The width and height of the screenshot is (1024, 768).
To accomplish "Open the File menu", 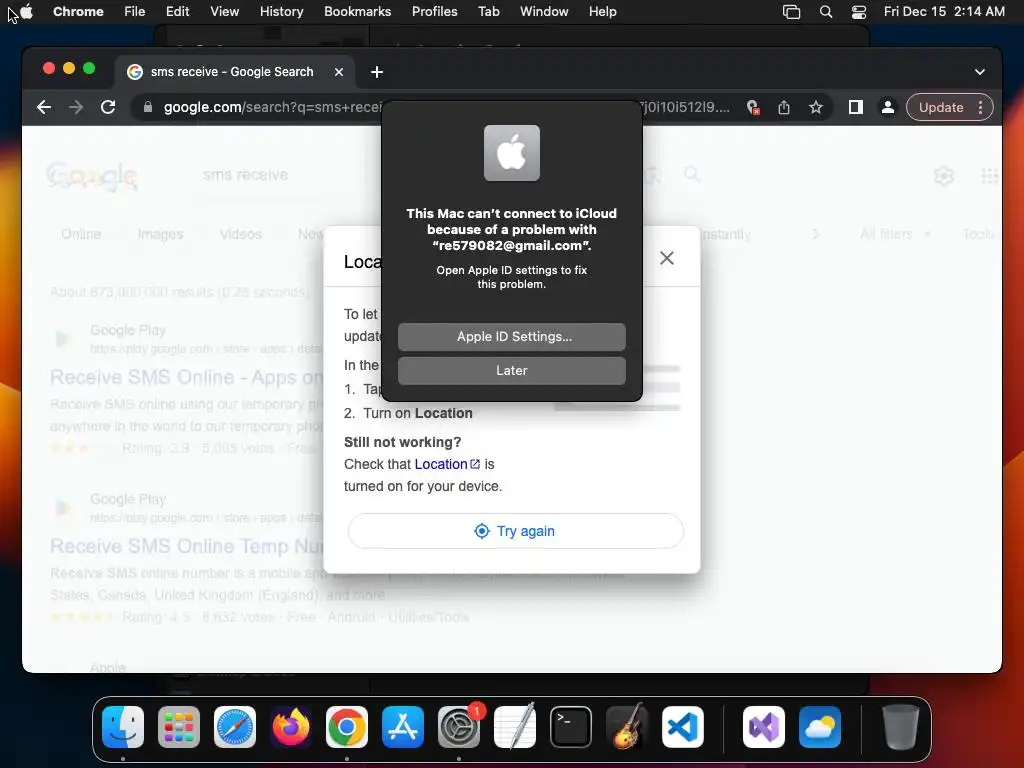I will coord(135,12).
